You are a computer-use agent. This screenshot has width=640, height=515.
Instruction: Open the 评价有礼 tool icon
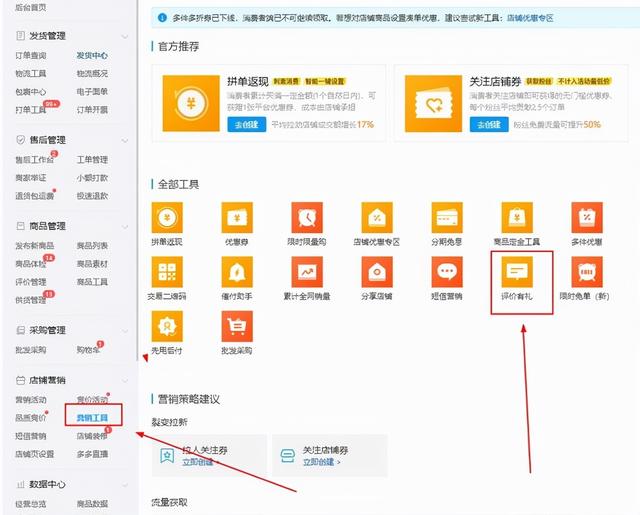517,272
